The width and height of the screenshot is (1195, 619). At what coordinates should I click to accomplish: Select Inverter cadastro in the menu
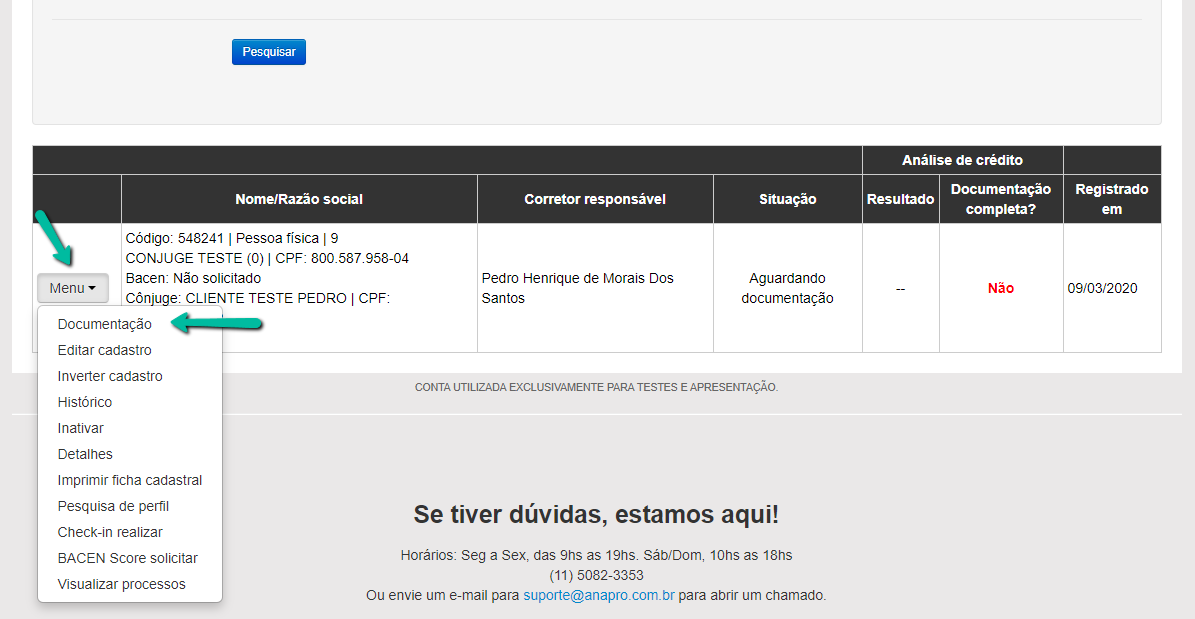[110, 376]
